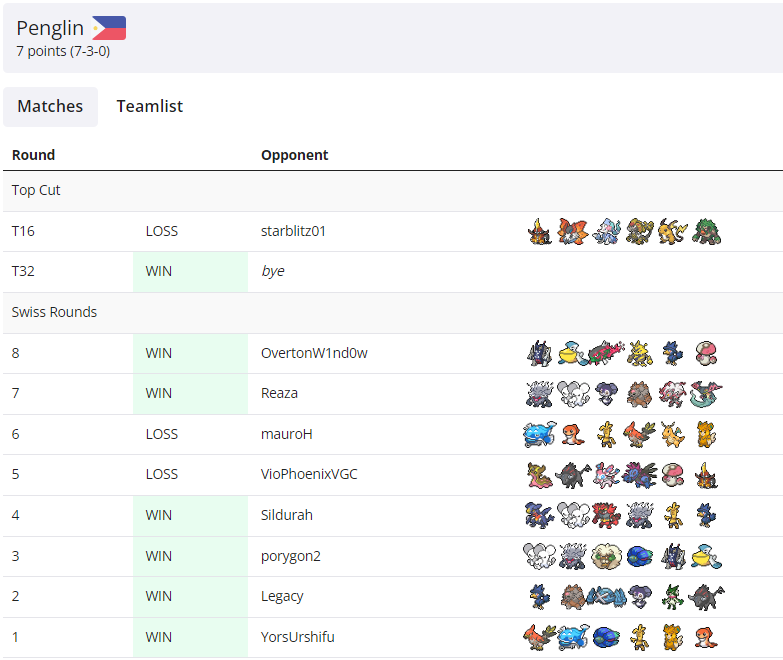The image size is (783, 660).
Task: Click the Round column header
Action: click(33, 155)
